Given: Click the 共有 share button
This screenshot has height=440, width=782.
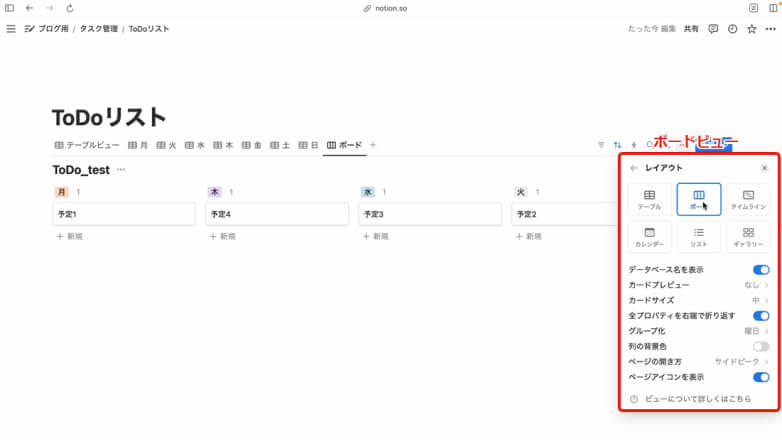Looking at the screenshot, I should tap(691, 29).
